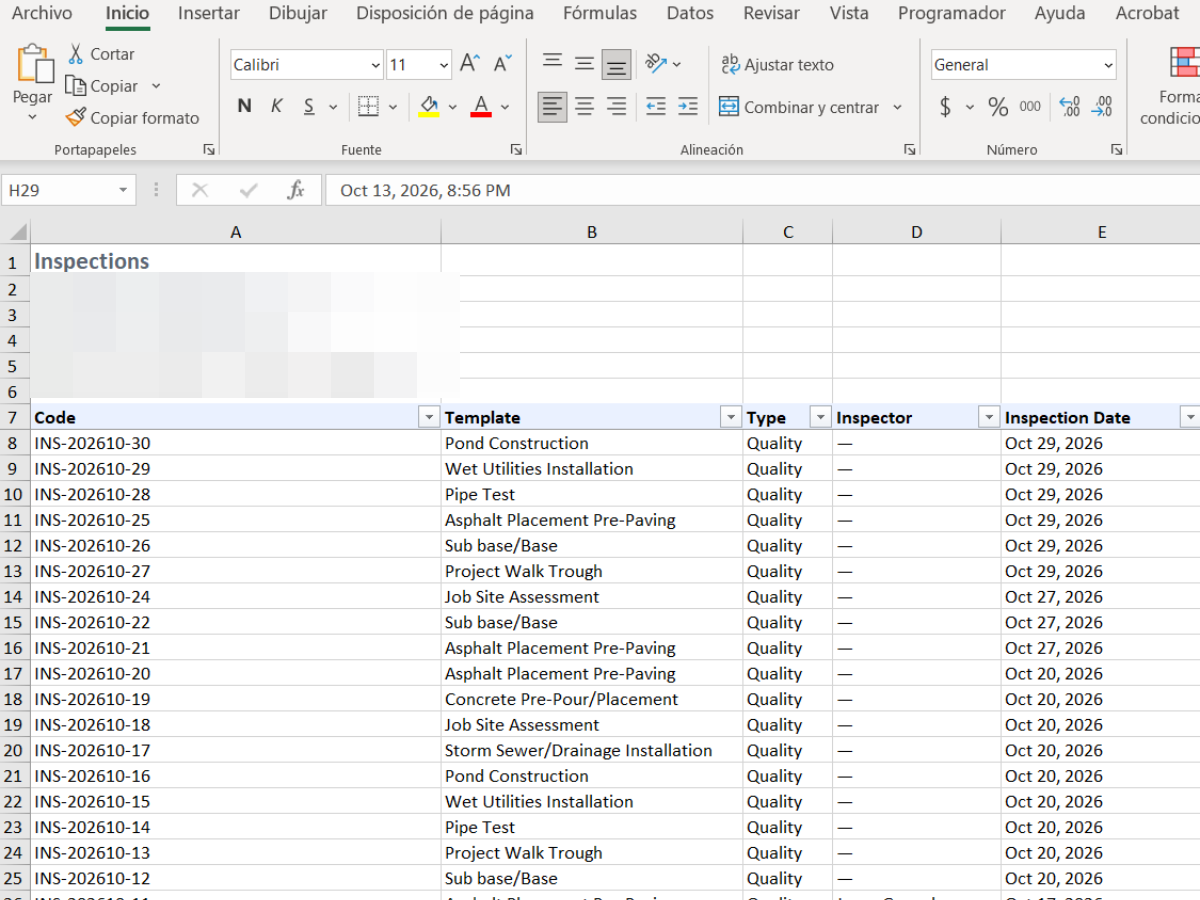
Task: Toggle italic K formatting
Action: click(x=277, y=106)
